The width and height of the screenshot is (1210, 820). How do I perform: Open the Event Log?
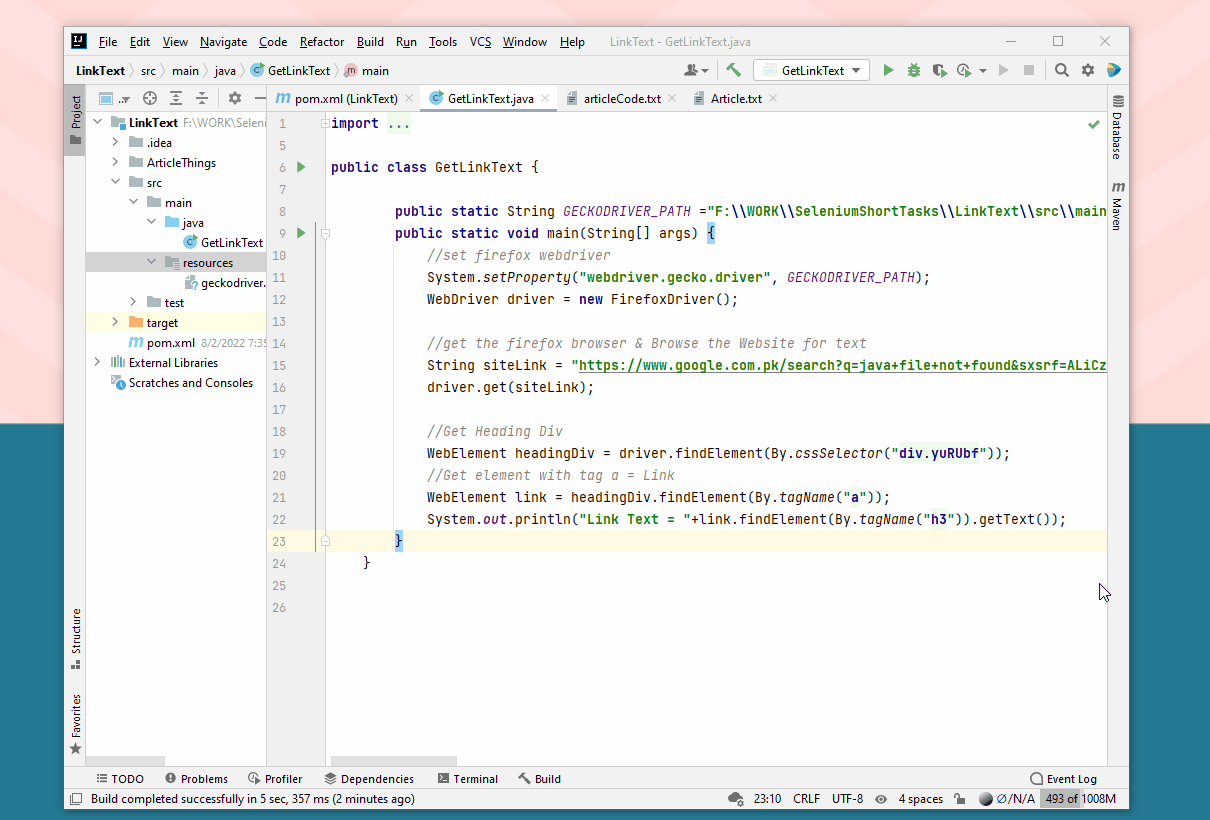1064,779
